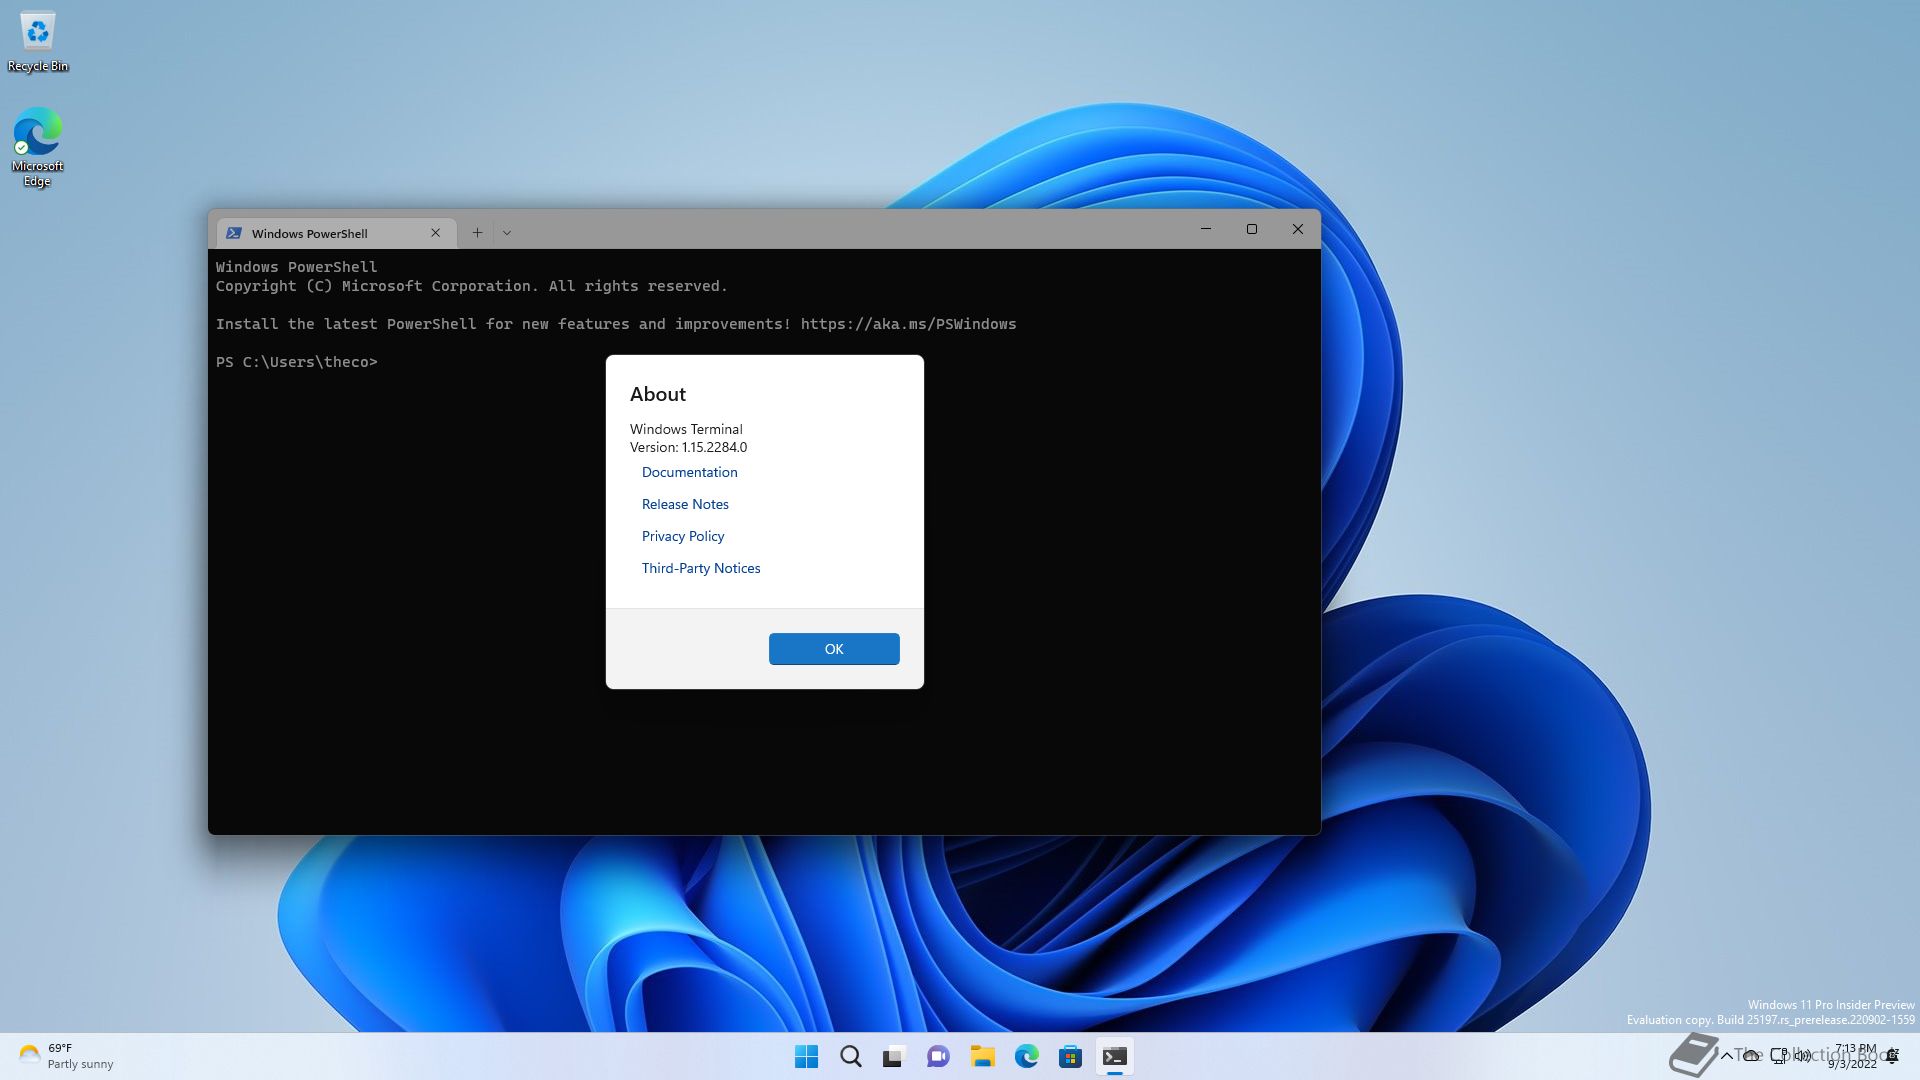Open Chat app on taskbar
The width and height of the screenshot is (1920, 1080).
click(x=938, y=1056)
